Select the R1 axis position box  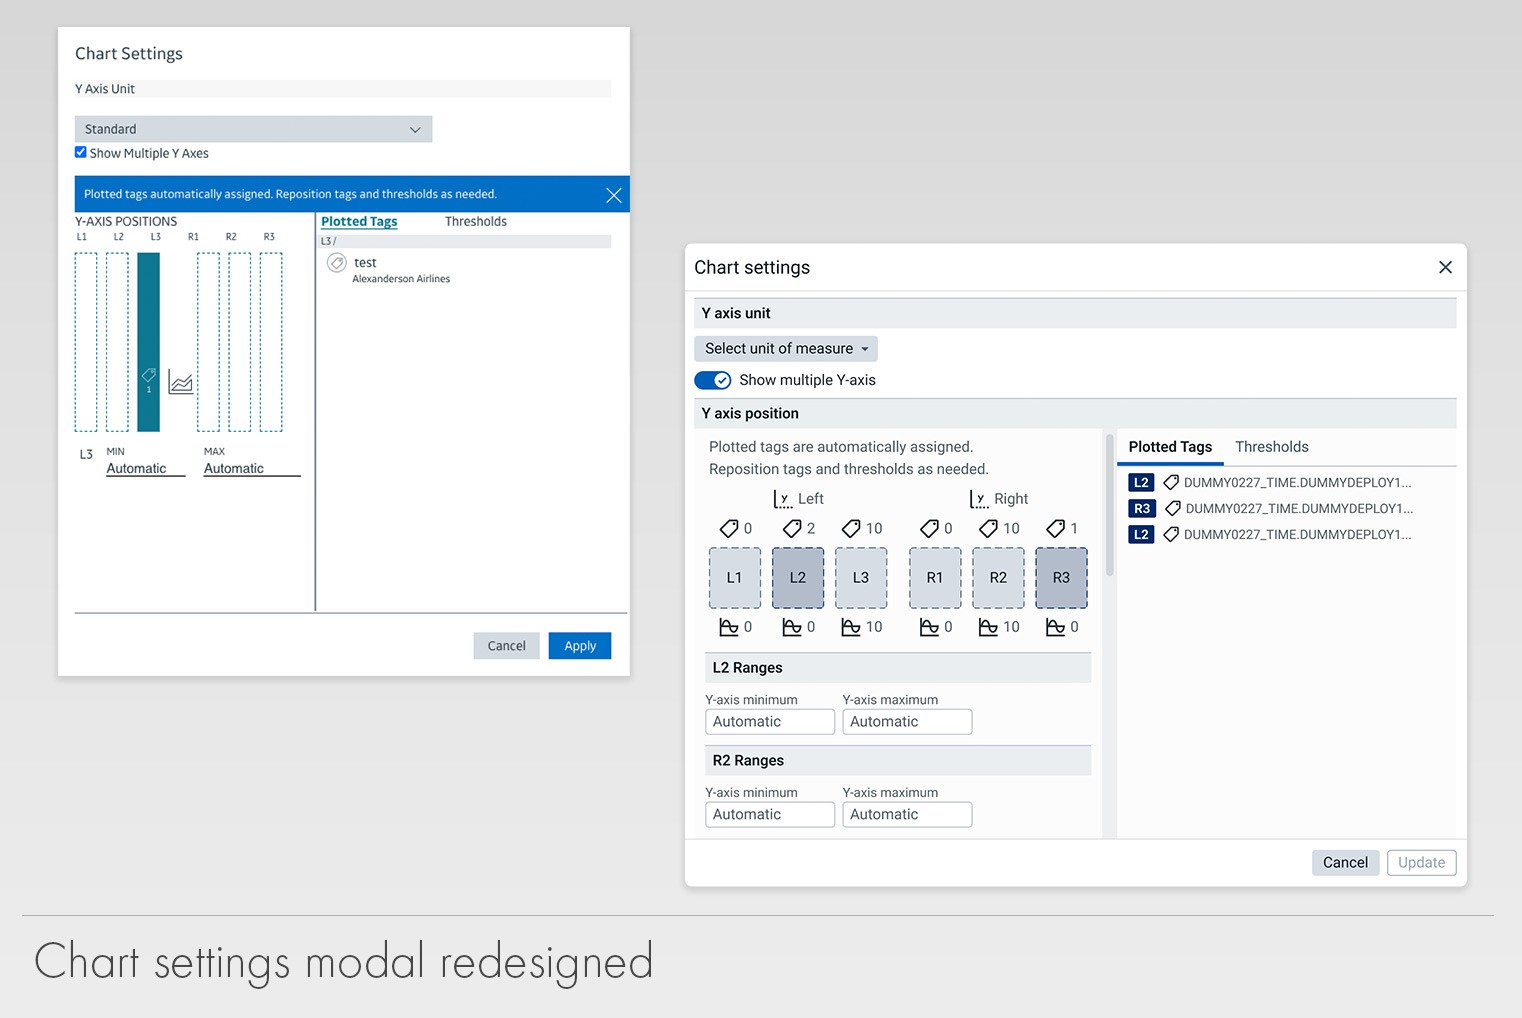pyautogui.click(x=935, y=578)
